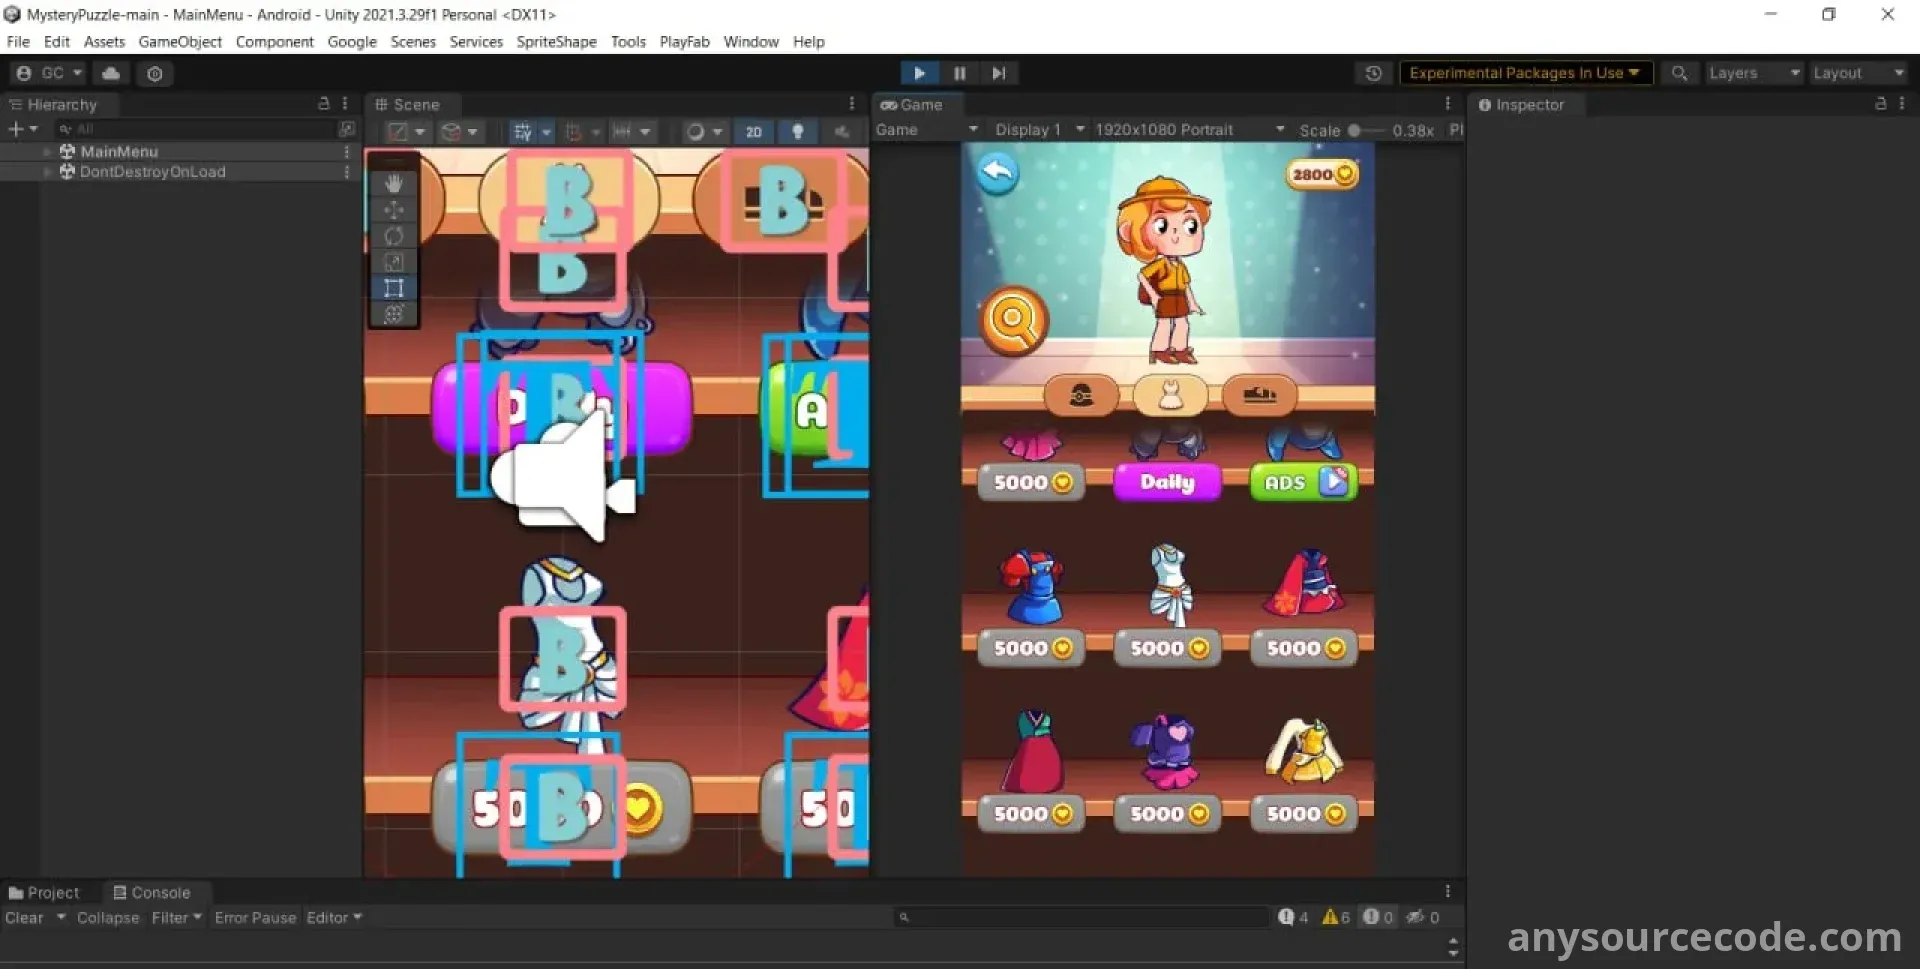Click the Step frame button
The image size is (1920, 969).
pos(998,73)
